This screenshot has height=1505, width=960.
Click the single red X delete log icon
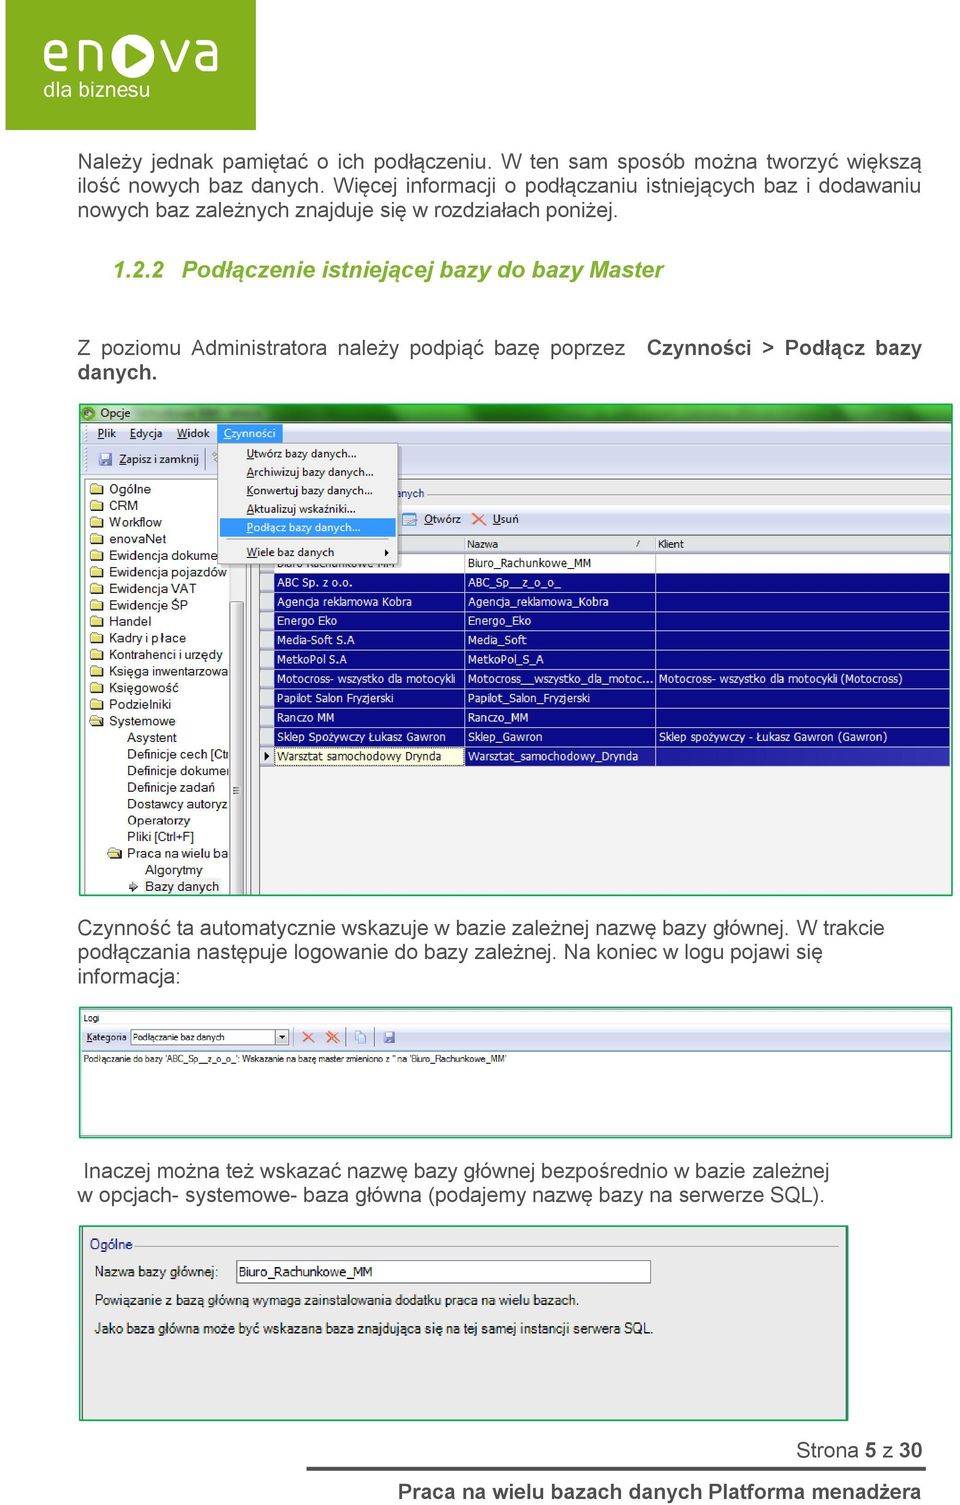pyautogui.click(x=308, y=1037)
